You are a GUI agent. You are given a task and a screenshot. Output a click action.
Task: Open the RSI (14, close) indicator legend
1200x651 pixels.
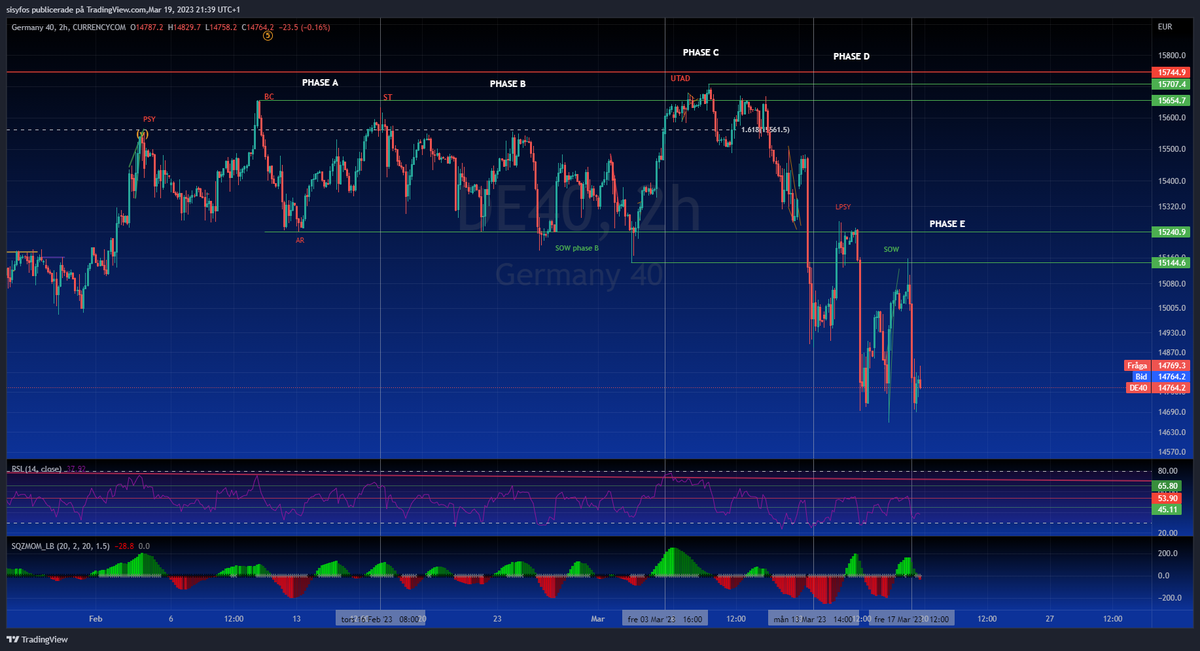[x=38, y=468]
